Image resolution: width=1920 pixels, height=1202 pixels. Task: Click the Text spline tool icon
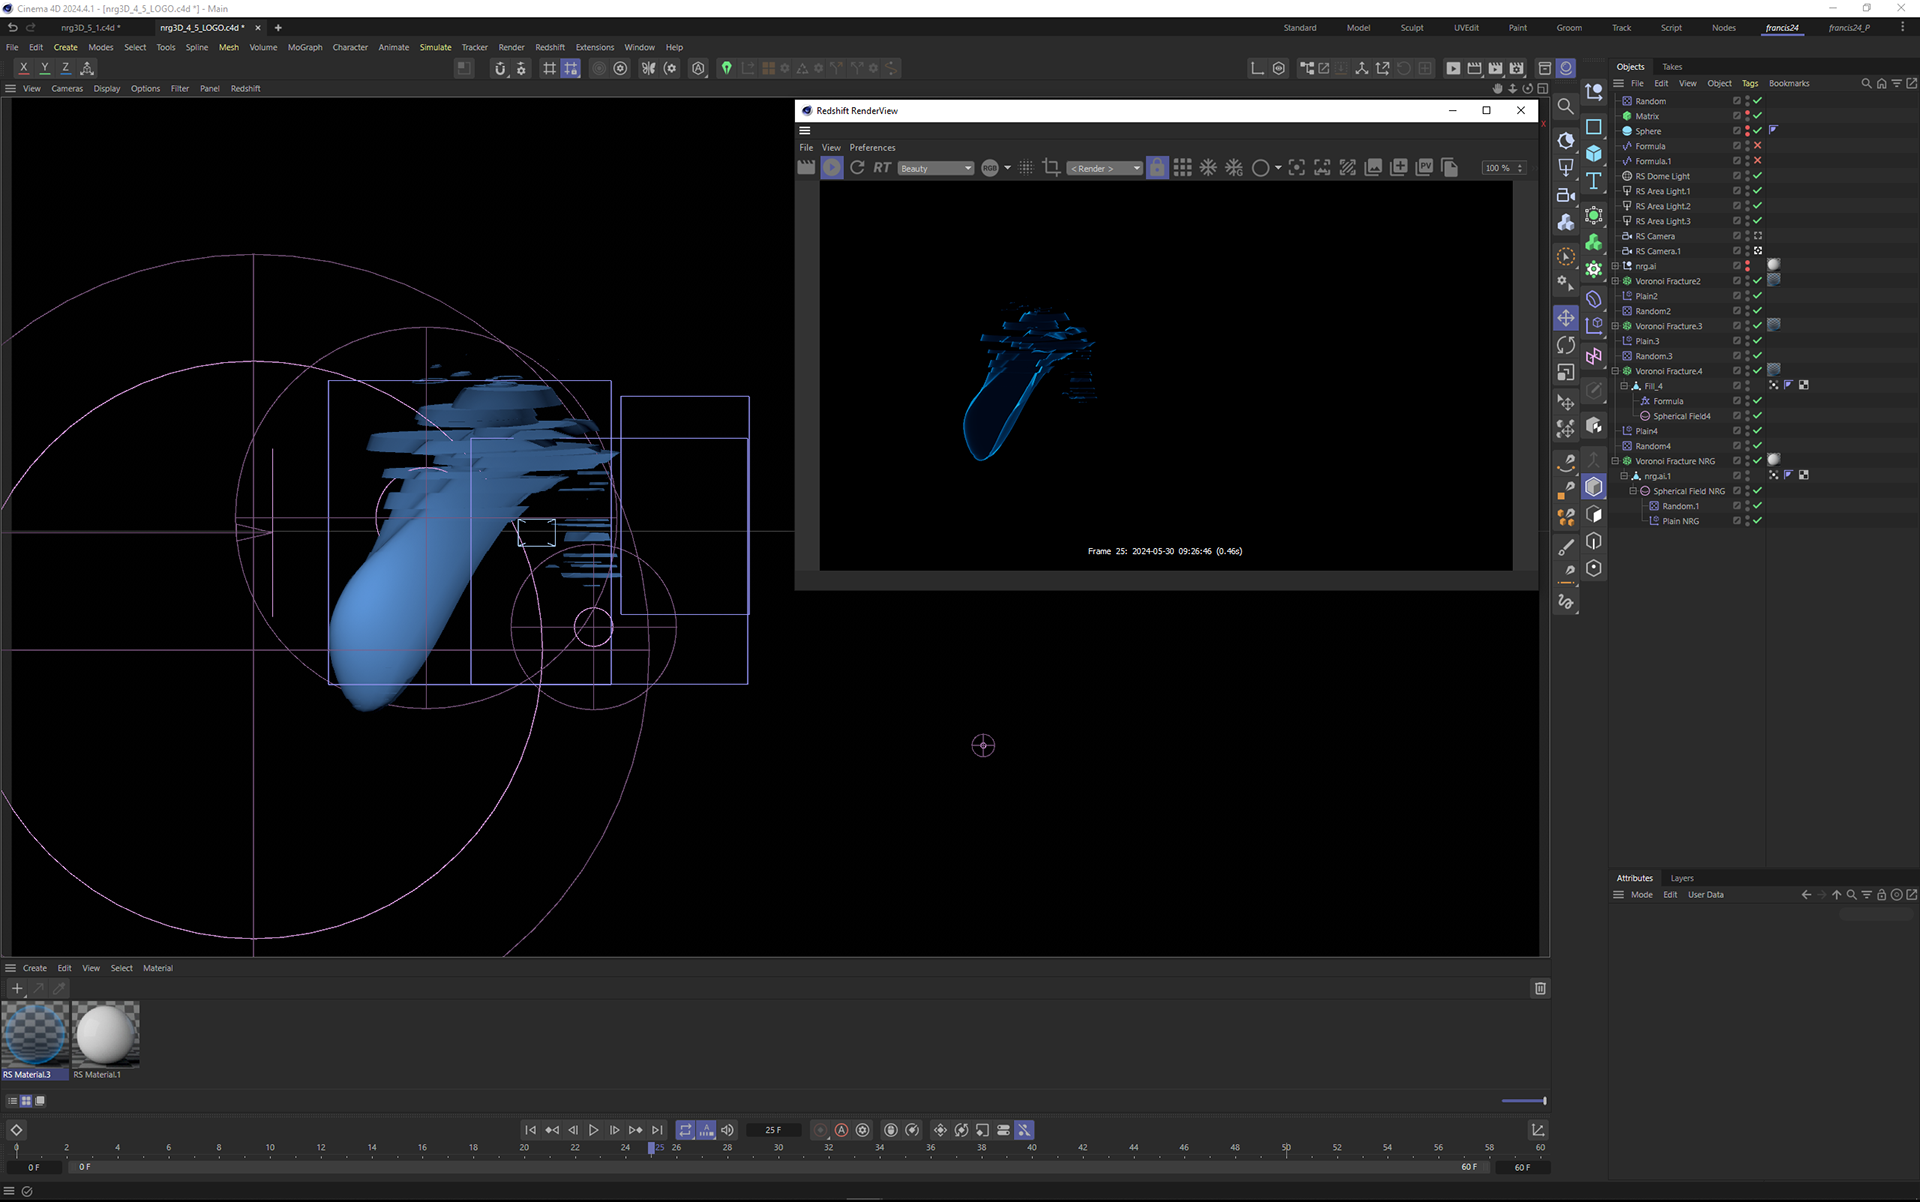point(1594,180)
